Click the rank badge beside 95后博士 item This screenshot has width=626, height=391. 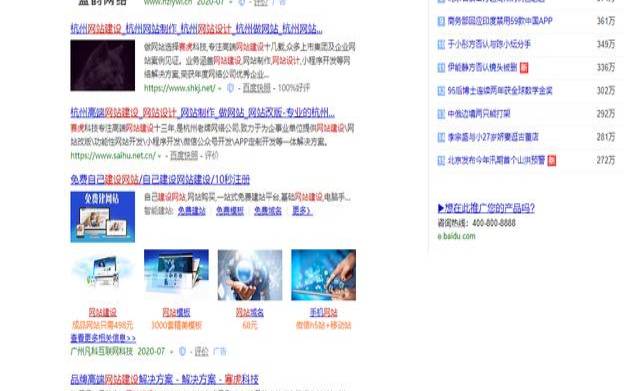tap(441, 91)
